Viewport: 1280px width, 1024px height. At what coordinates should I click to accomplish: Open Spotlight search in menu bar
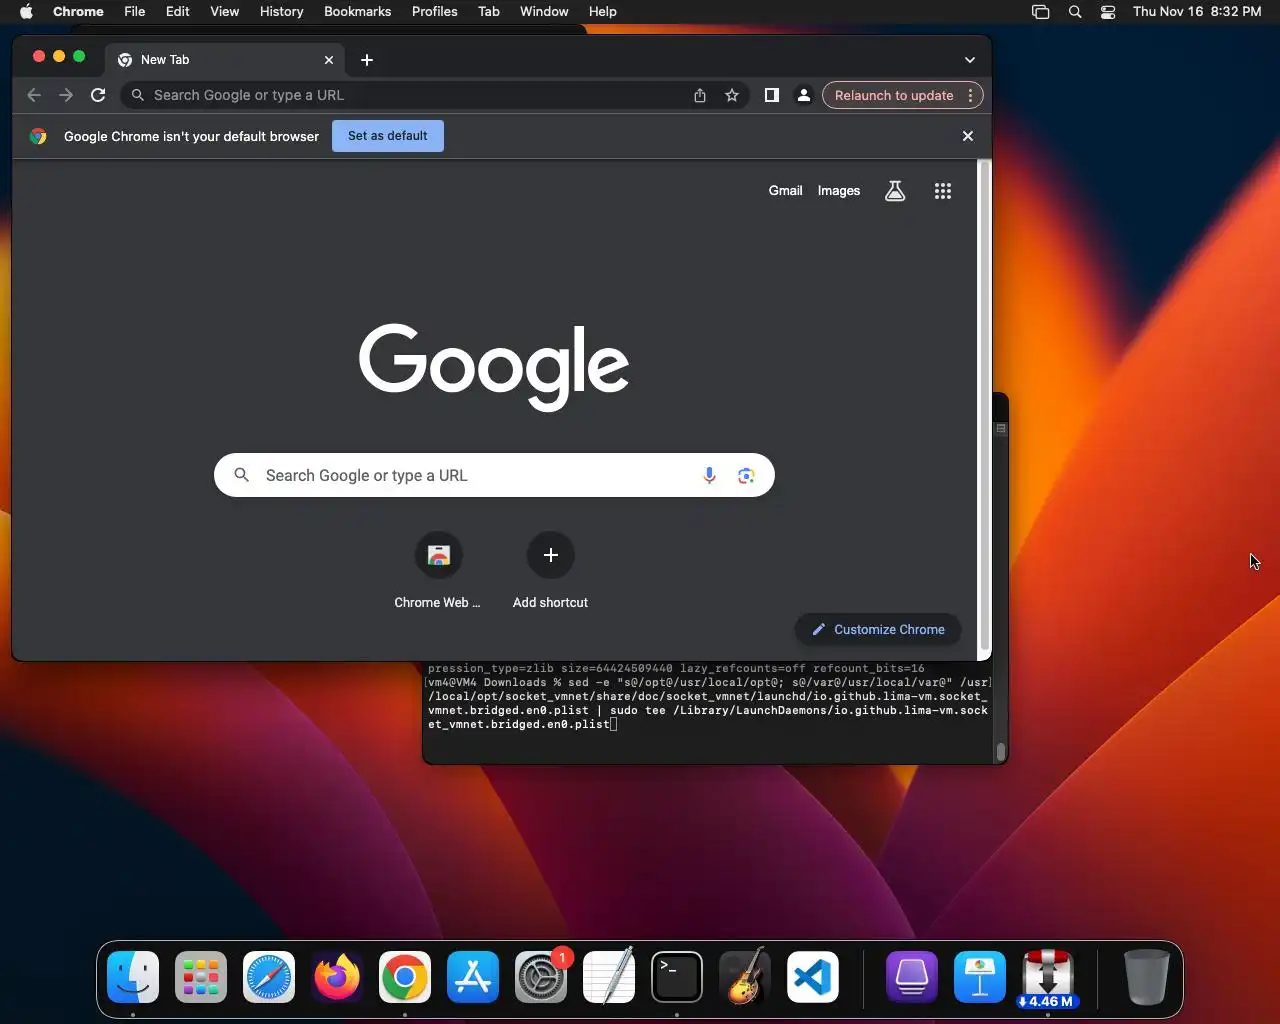1075,11
